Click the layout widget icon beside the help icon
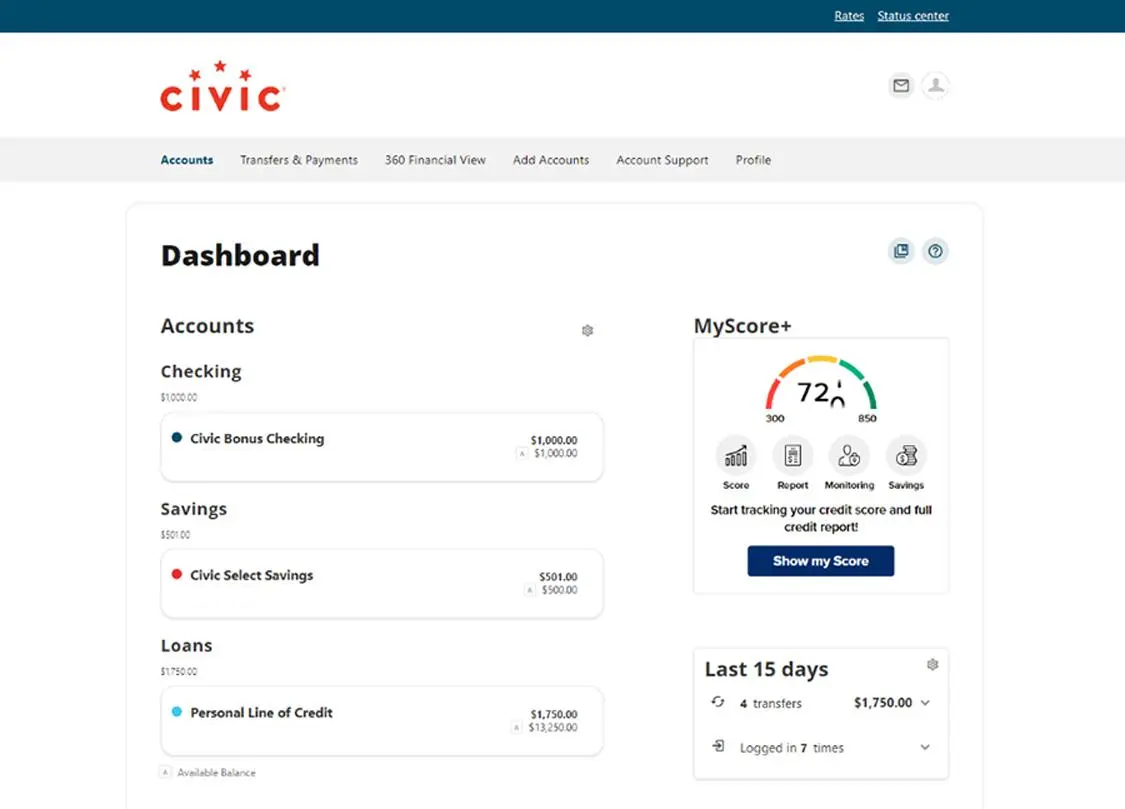The height and width of the screenshot is (809, 1125). tap(901, 251)
